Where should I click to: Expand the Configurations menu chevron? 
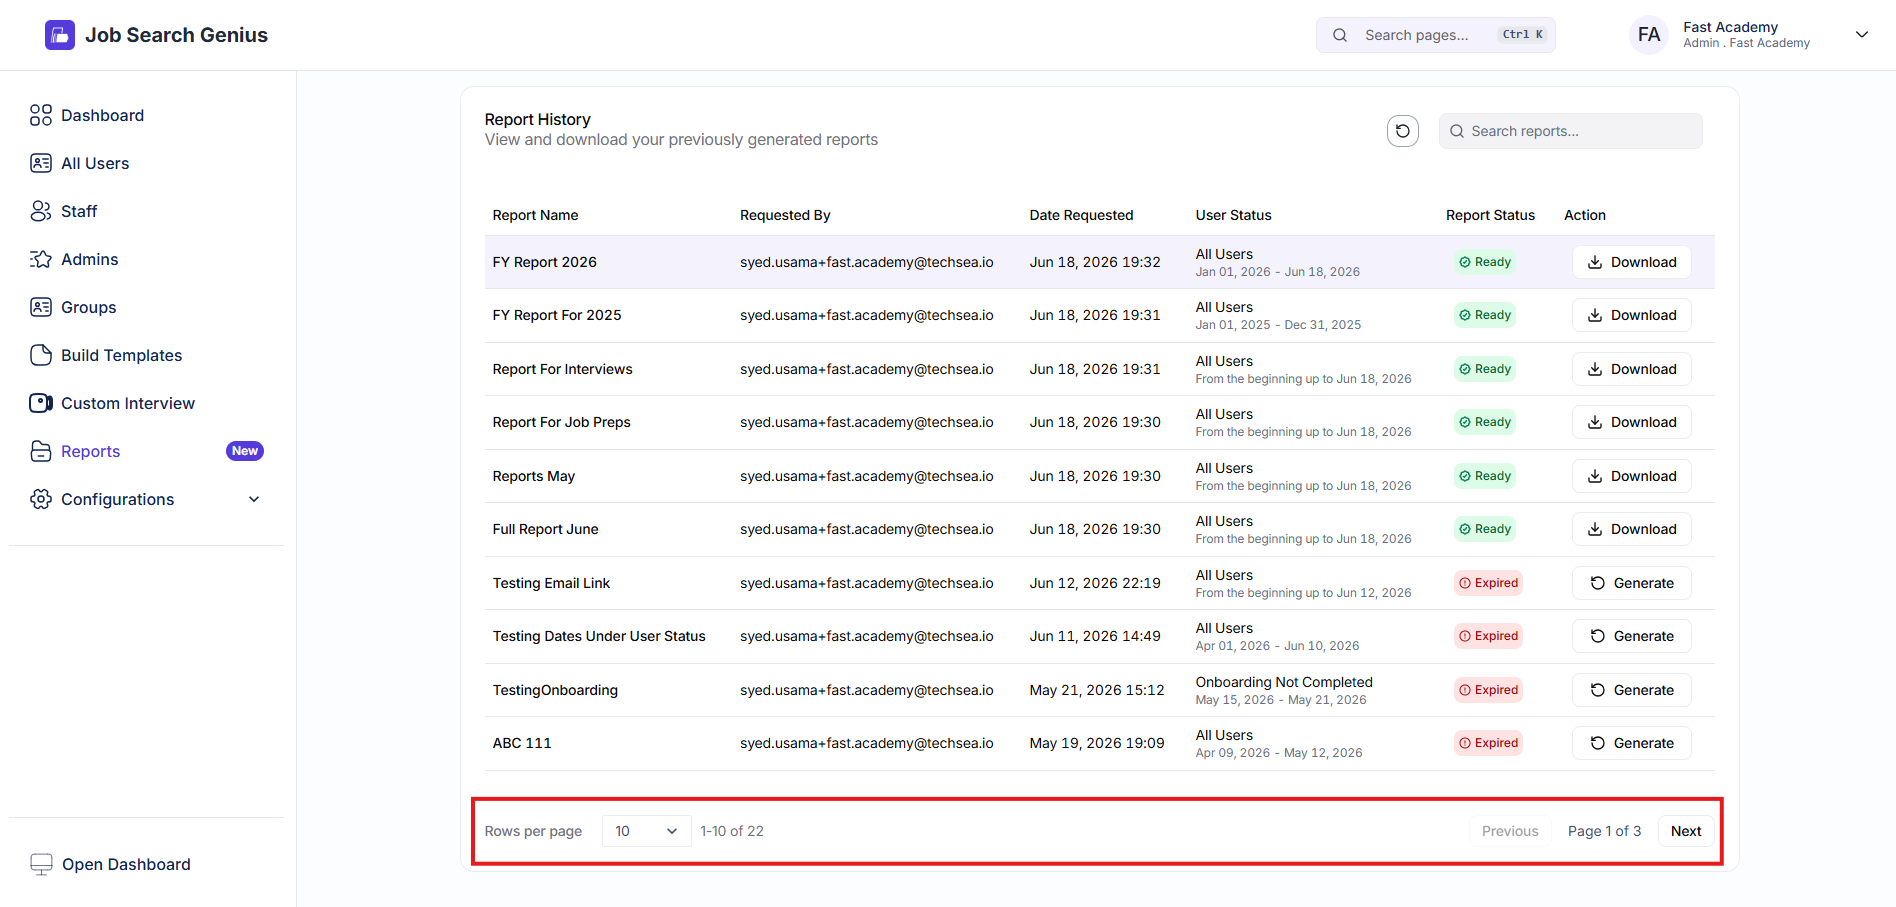pos(254,499)
